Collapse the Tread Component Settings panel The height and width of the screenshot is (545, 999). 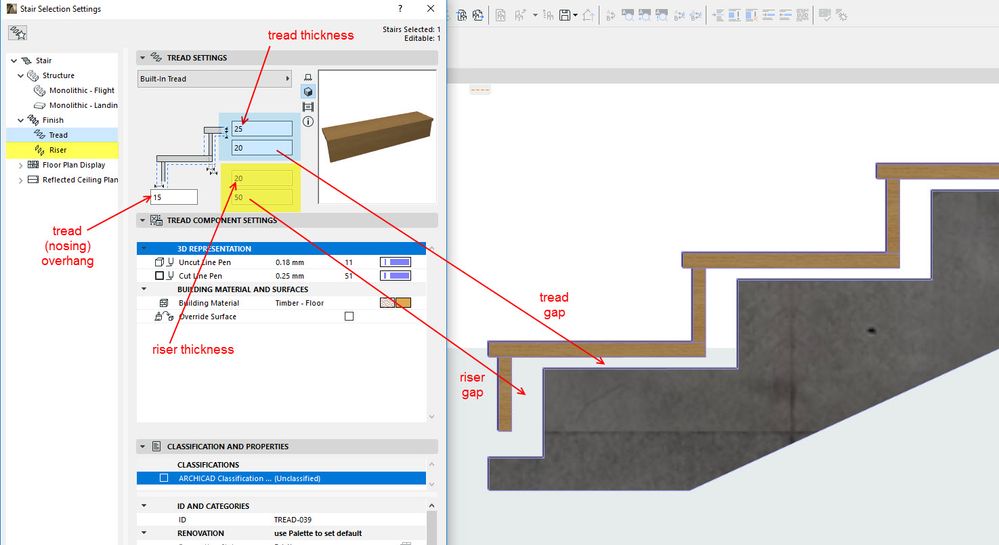143,220
